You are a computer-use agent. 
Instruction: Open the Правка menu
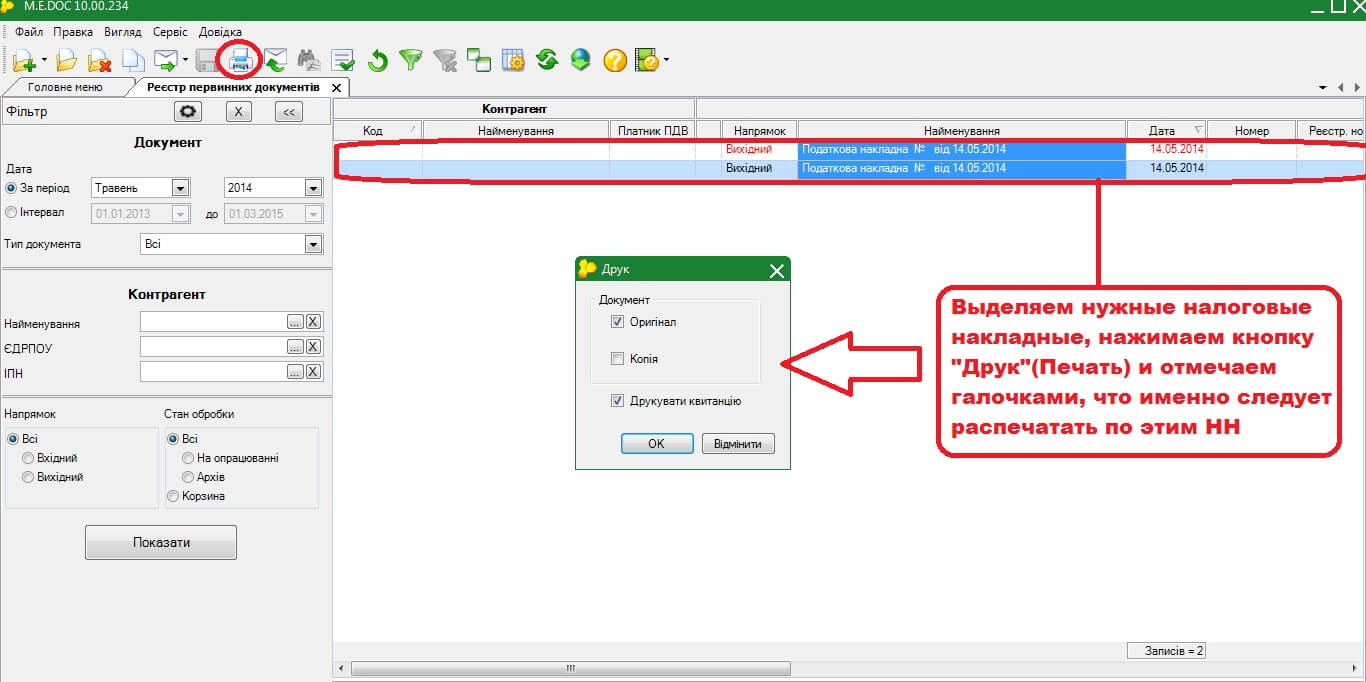[x=74, y=32]
